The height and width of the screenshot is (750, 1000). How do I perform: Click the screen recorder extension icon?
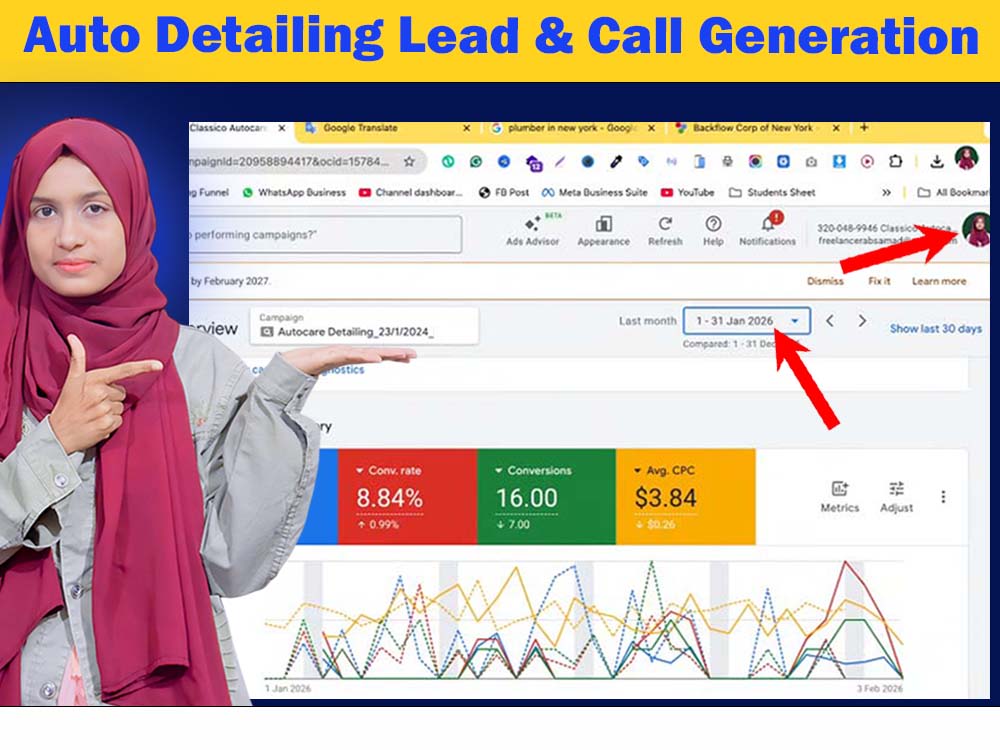pos(867,161)
